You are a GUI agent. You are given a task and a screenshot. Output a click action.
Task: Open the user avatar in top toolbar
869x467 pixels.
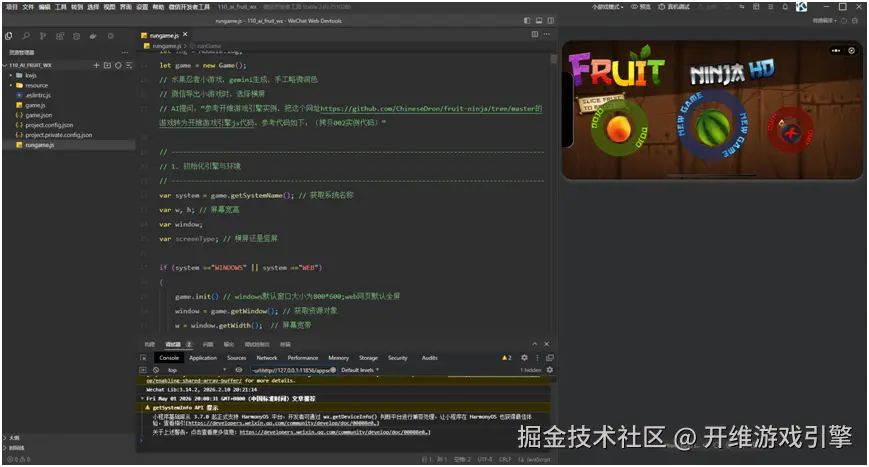point(801,7)
